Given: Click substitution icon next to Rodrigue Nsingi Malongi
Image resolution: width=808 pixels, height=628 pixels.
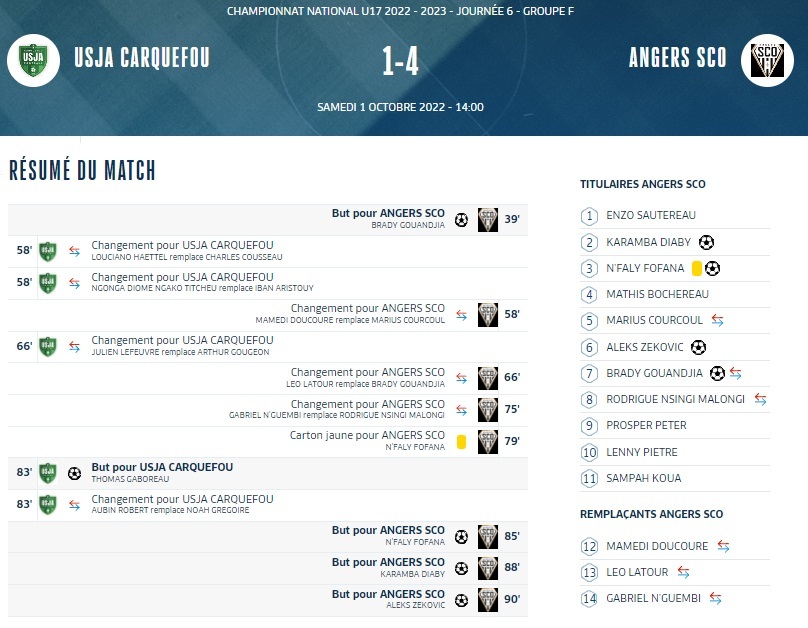Looking at the screenshot, I should [760, 399].
